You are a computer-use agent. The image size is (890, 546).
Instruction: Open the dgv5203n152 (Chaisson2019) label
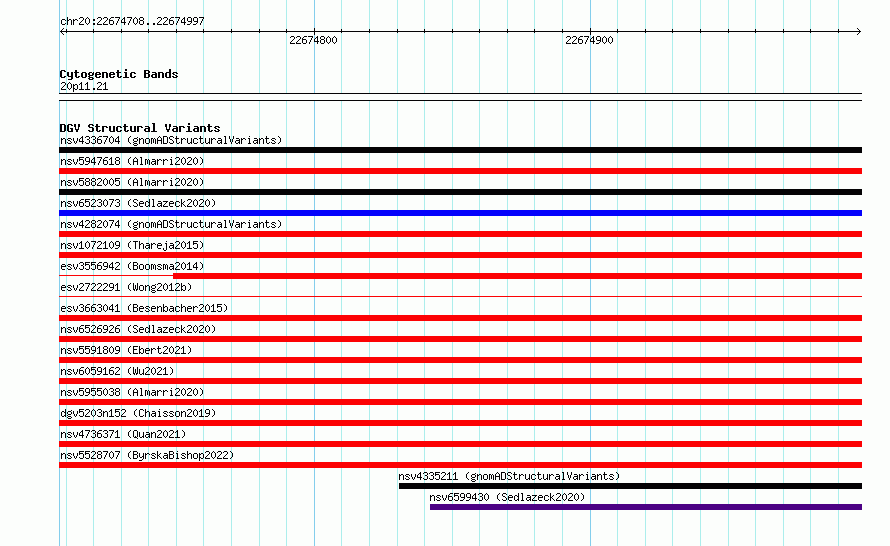tap(138, 413)
